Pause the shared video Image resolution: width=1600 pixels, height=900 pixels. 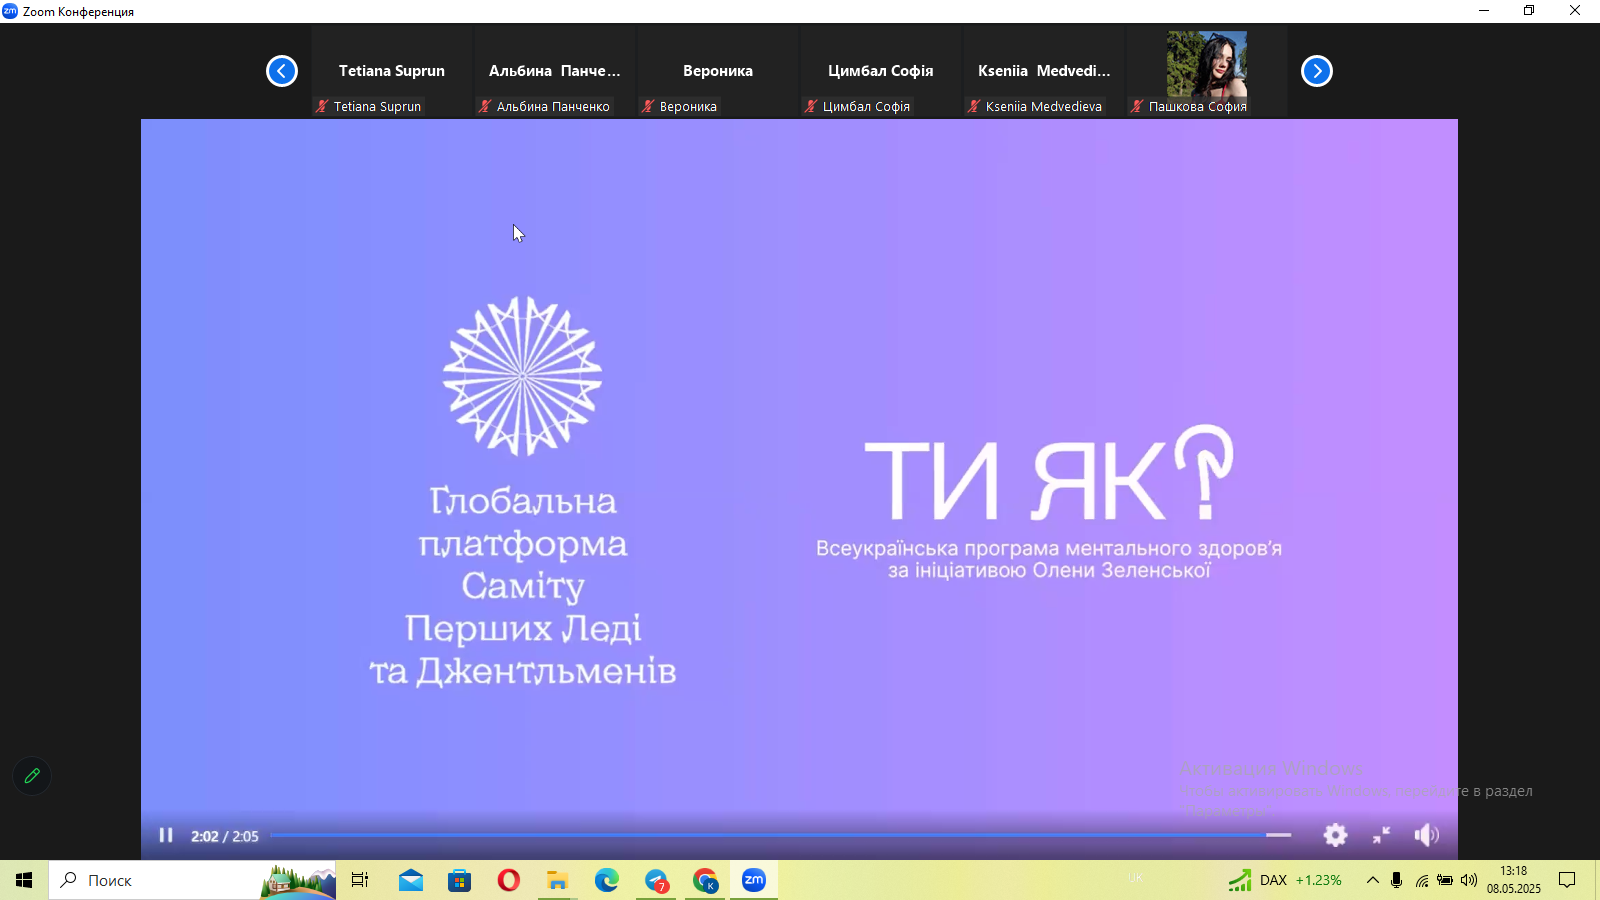pyautogui.click(x=166, y=835)
